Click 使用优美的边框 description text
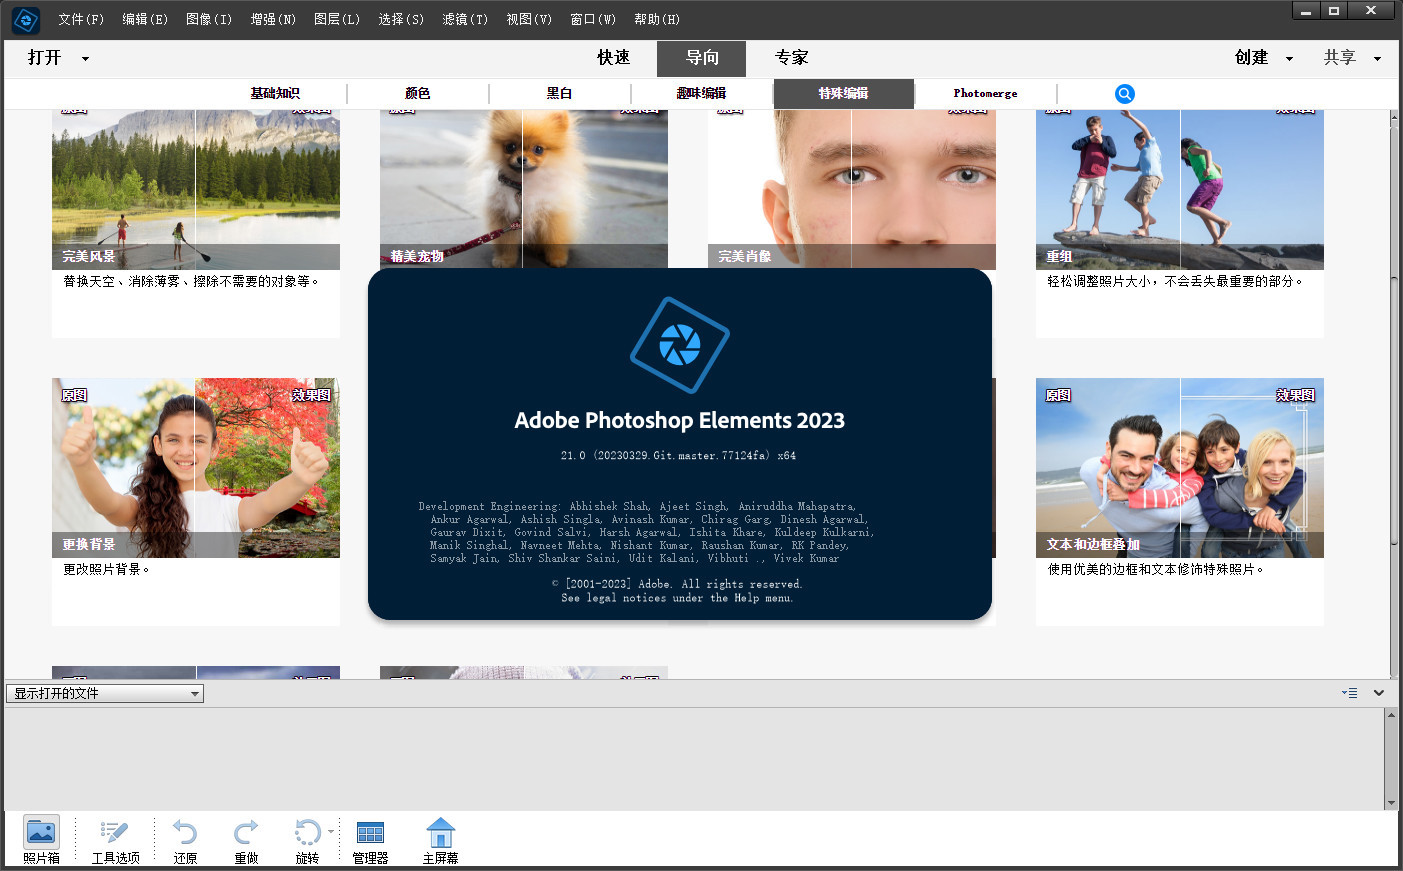Viewport: 1403px width, 871px height. click(1155, 569)
